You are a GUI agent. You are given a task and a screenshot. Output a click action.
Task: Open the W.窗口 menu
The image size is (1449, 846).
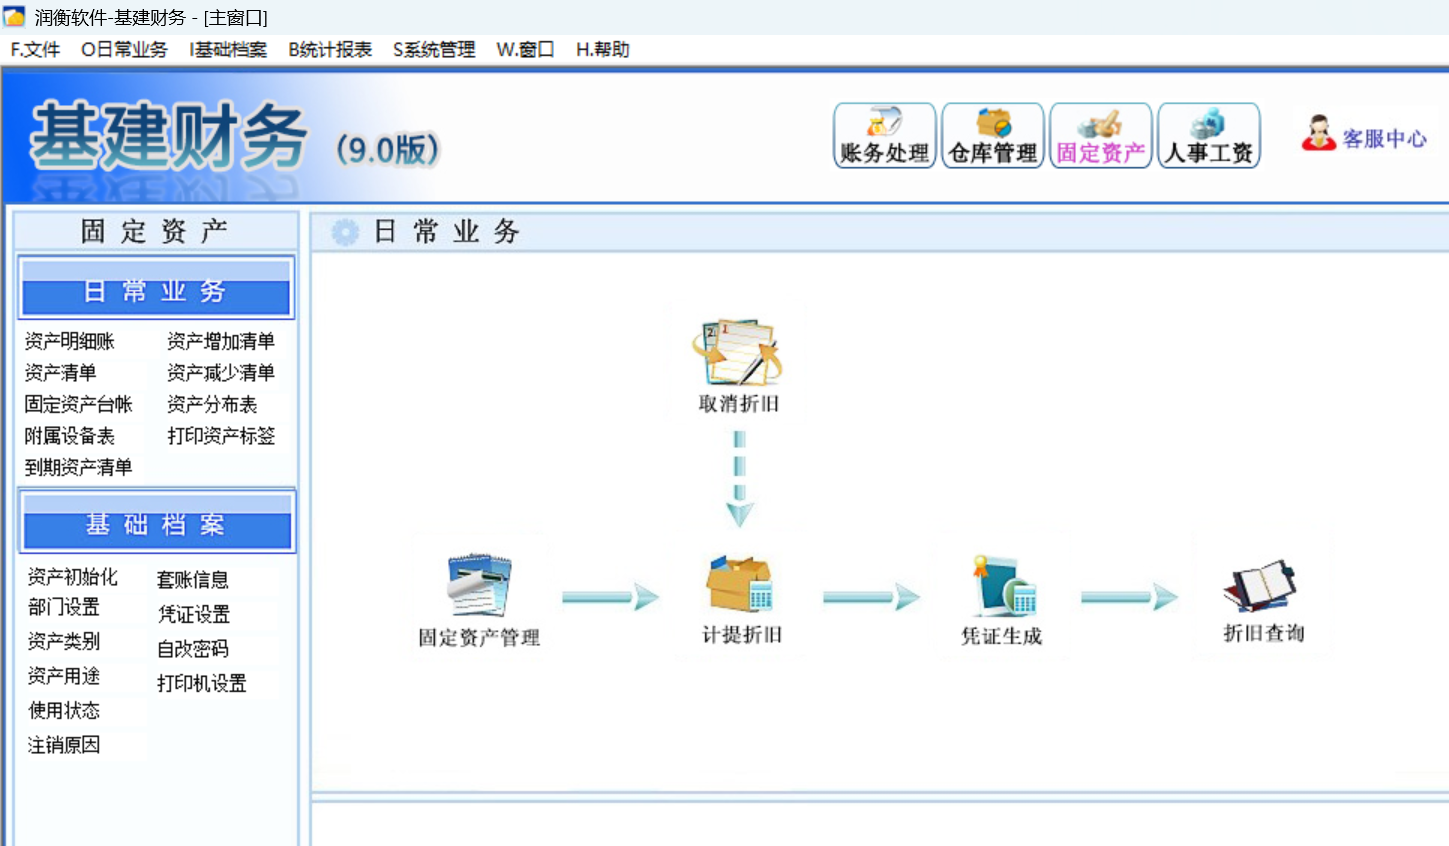(x=525, y=50)
